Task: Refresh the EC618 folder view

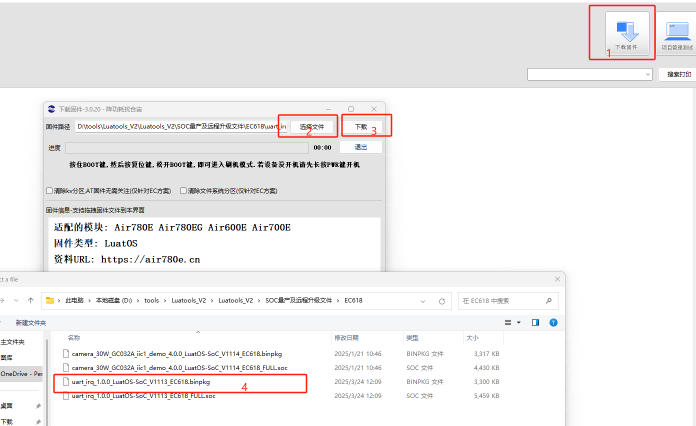Action: coord(442,301)
